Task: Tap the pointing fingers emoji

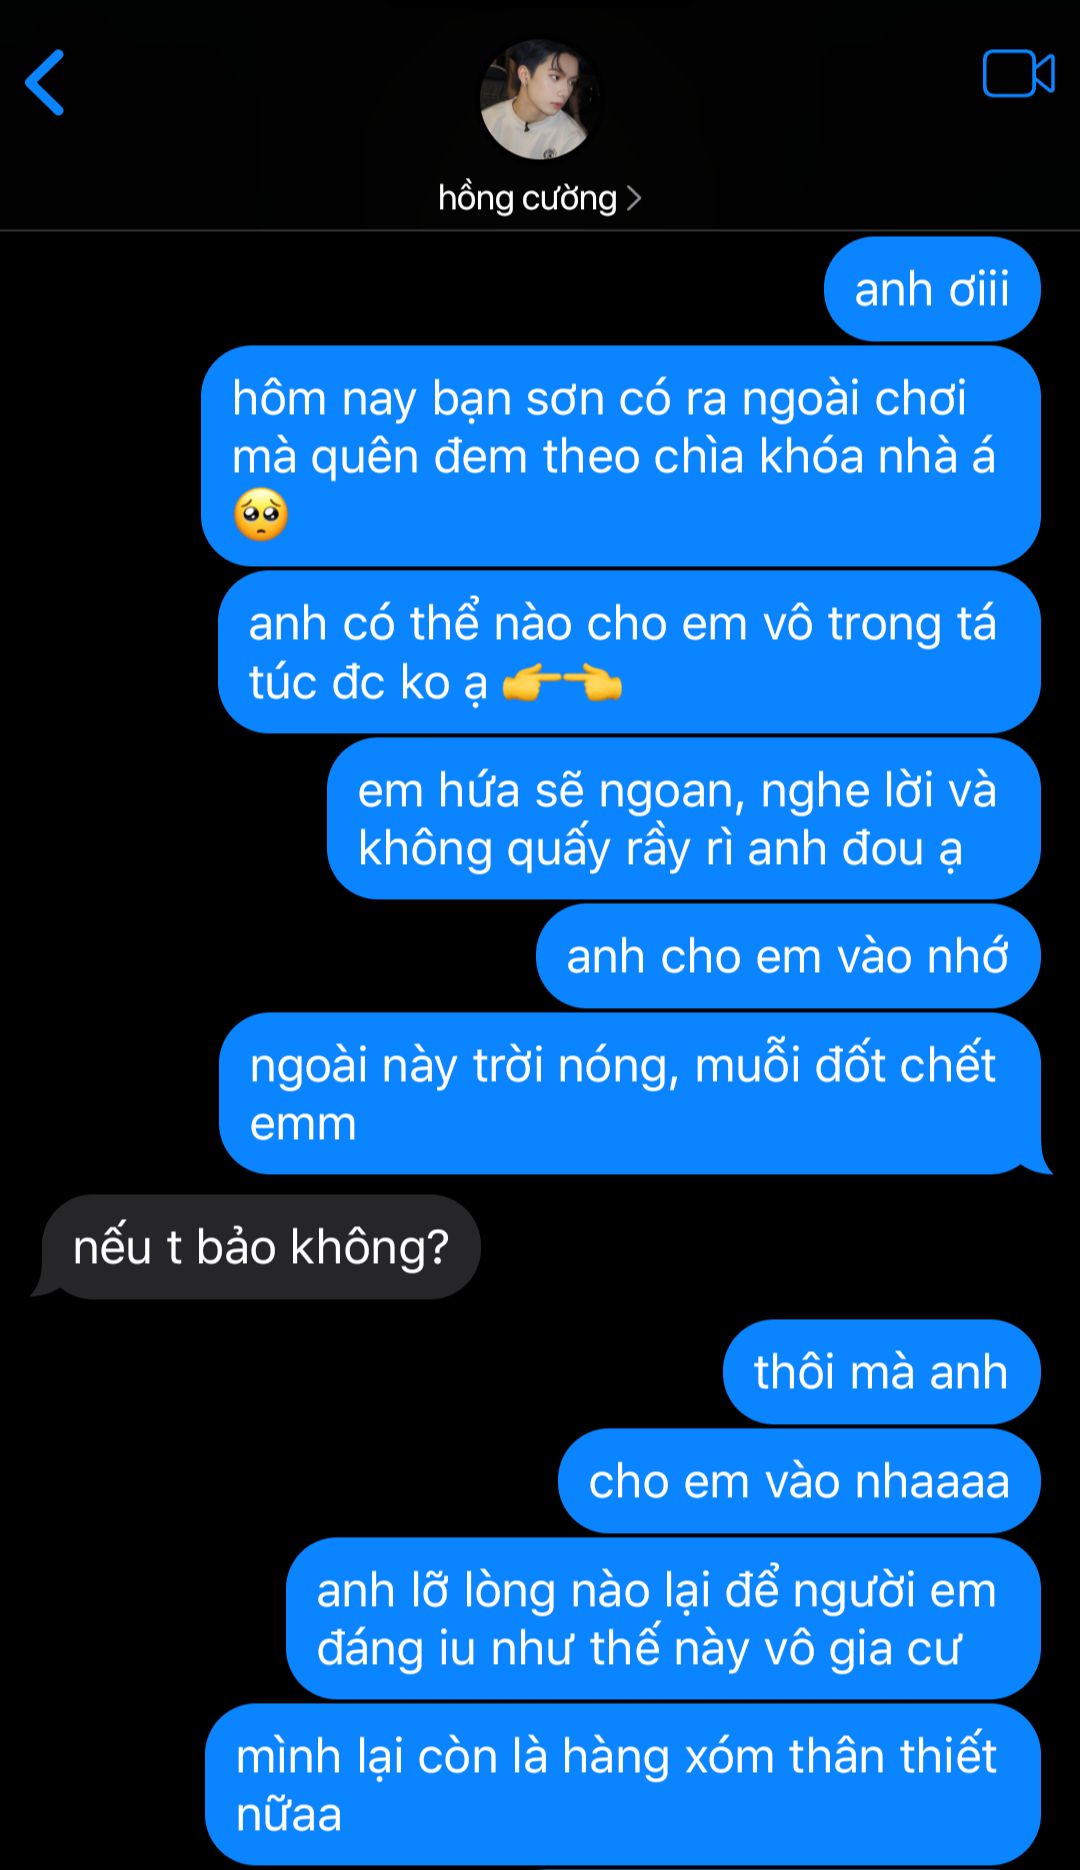Action: (562, 683)
